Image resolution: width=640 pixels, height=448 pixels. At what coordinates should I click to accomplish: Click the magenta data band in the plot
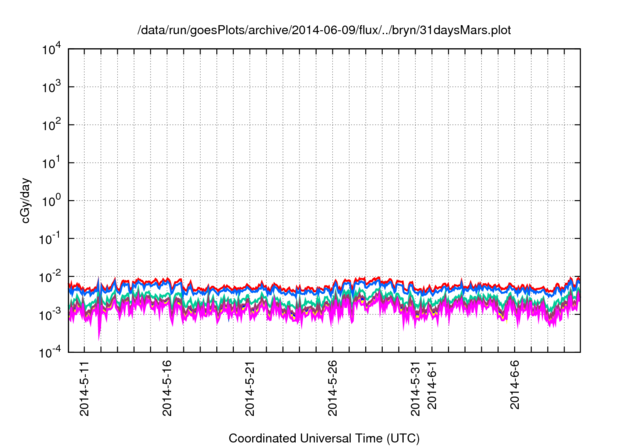pos(300,317)
